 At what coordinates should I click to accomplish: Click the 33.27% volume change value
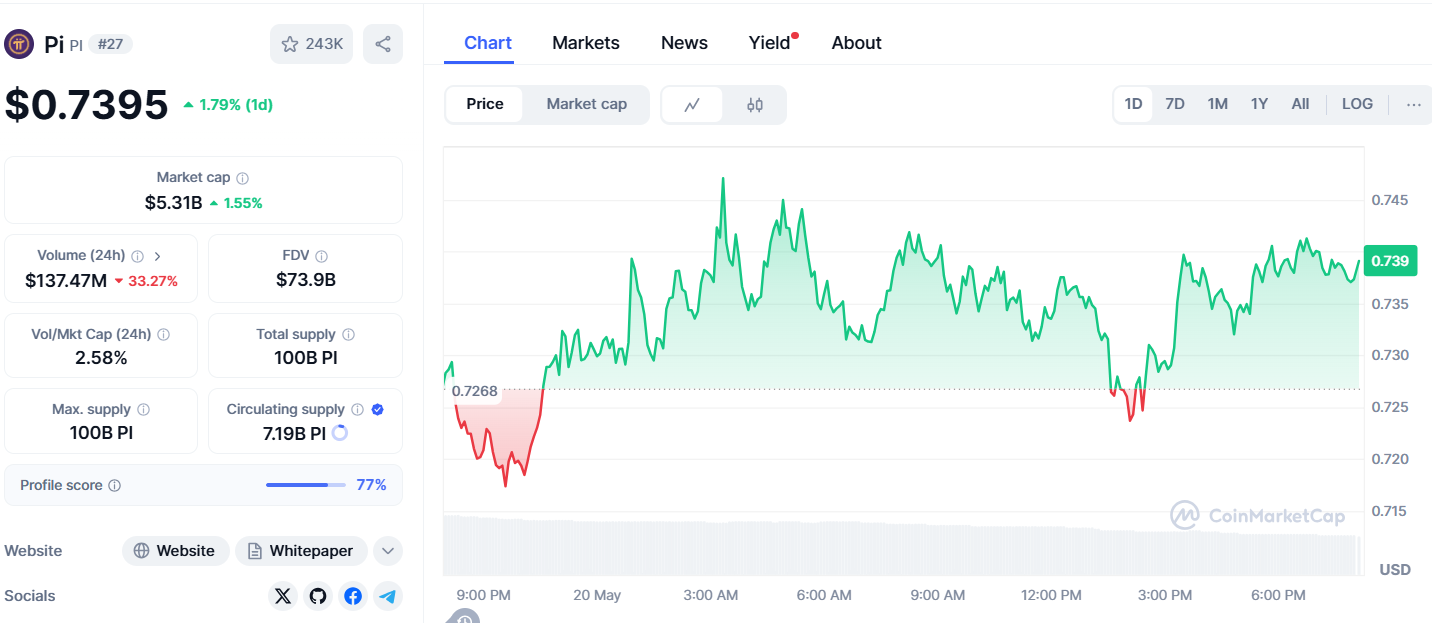146,281
